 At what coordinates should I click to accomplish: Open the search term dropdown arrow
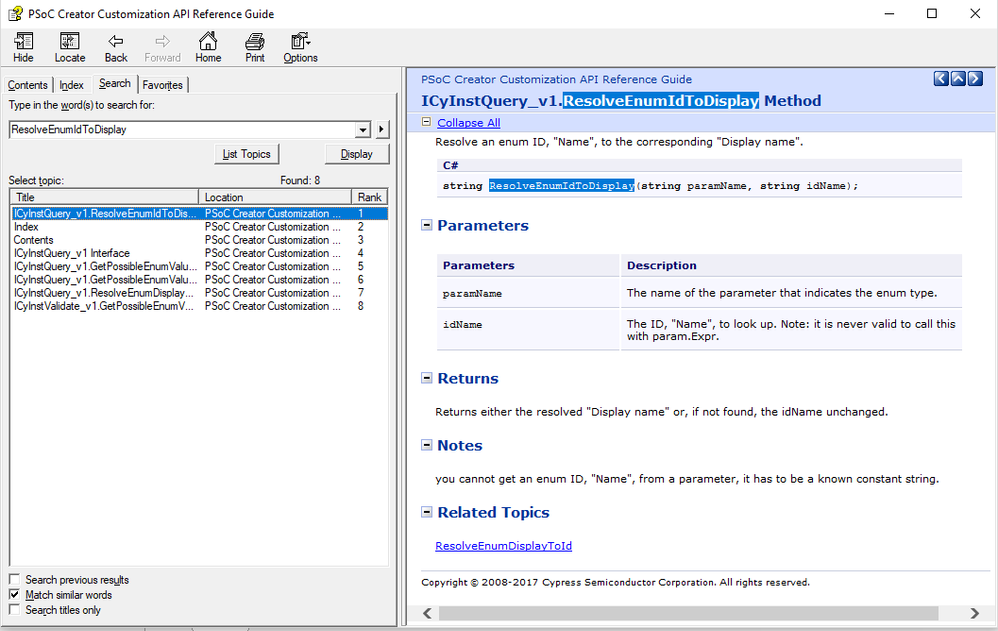pos(363,130)
